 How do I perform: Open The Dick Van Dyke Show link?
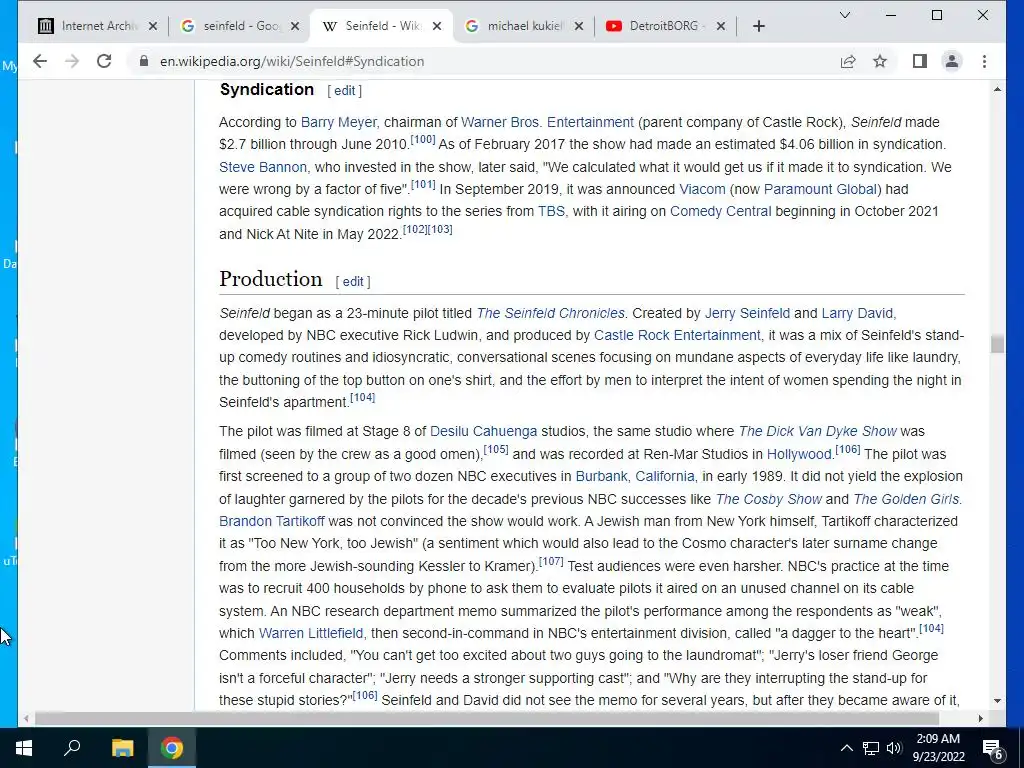(818, 432)
